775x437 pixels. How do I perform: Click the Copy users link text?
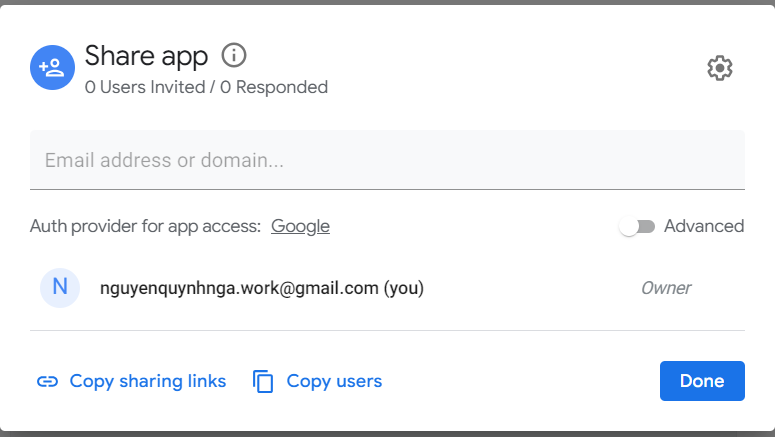pos(334,381)
